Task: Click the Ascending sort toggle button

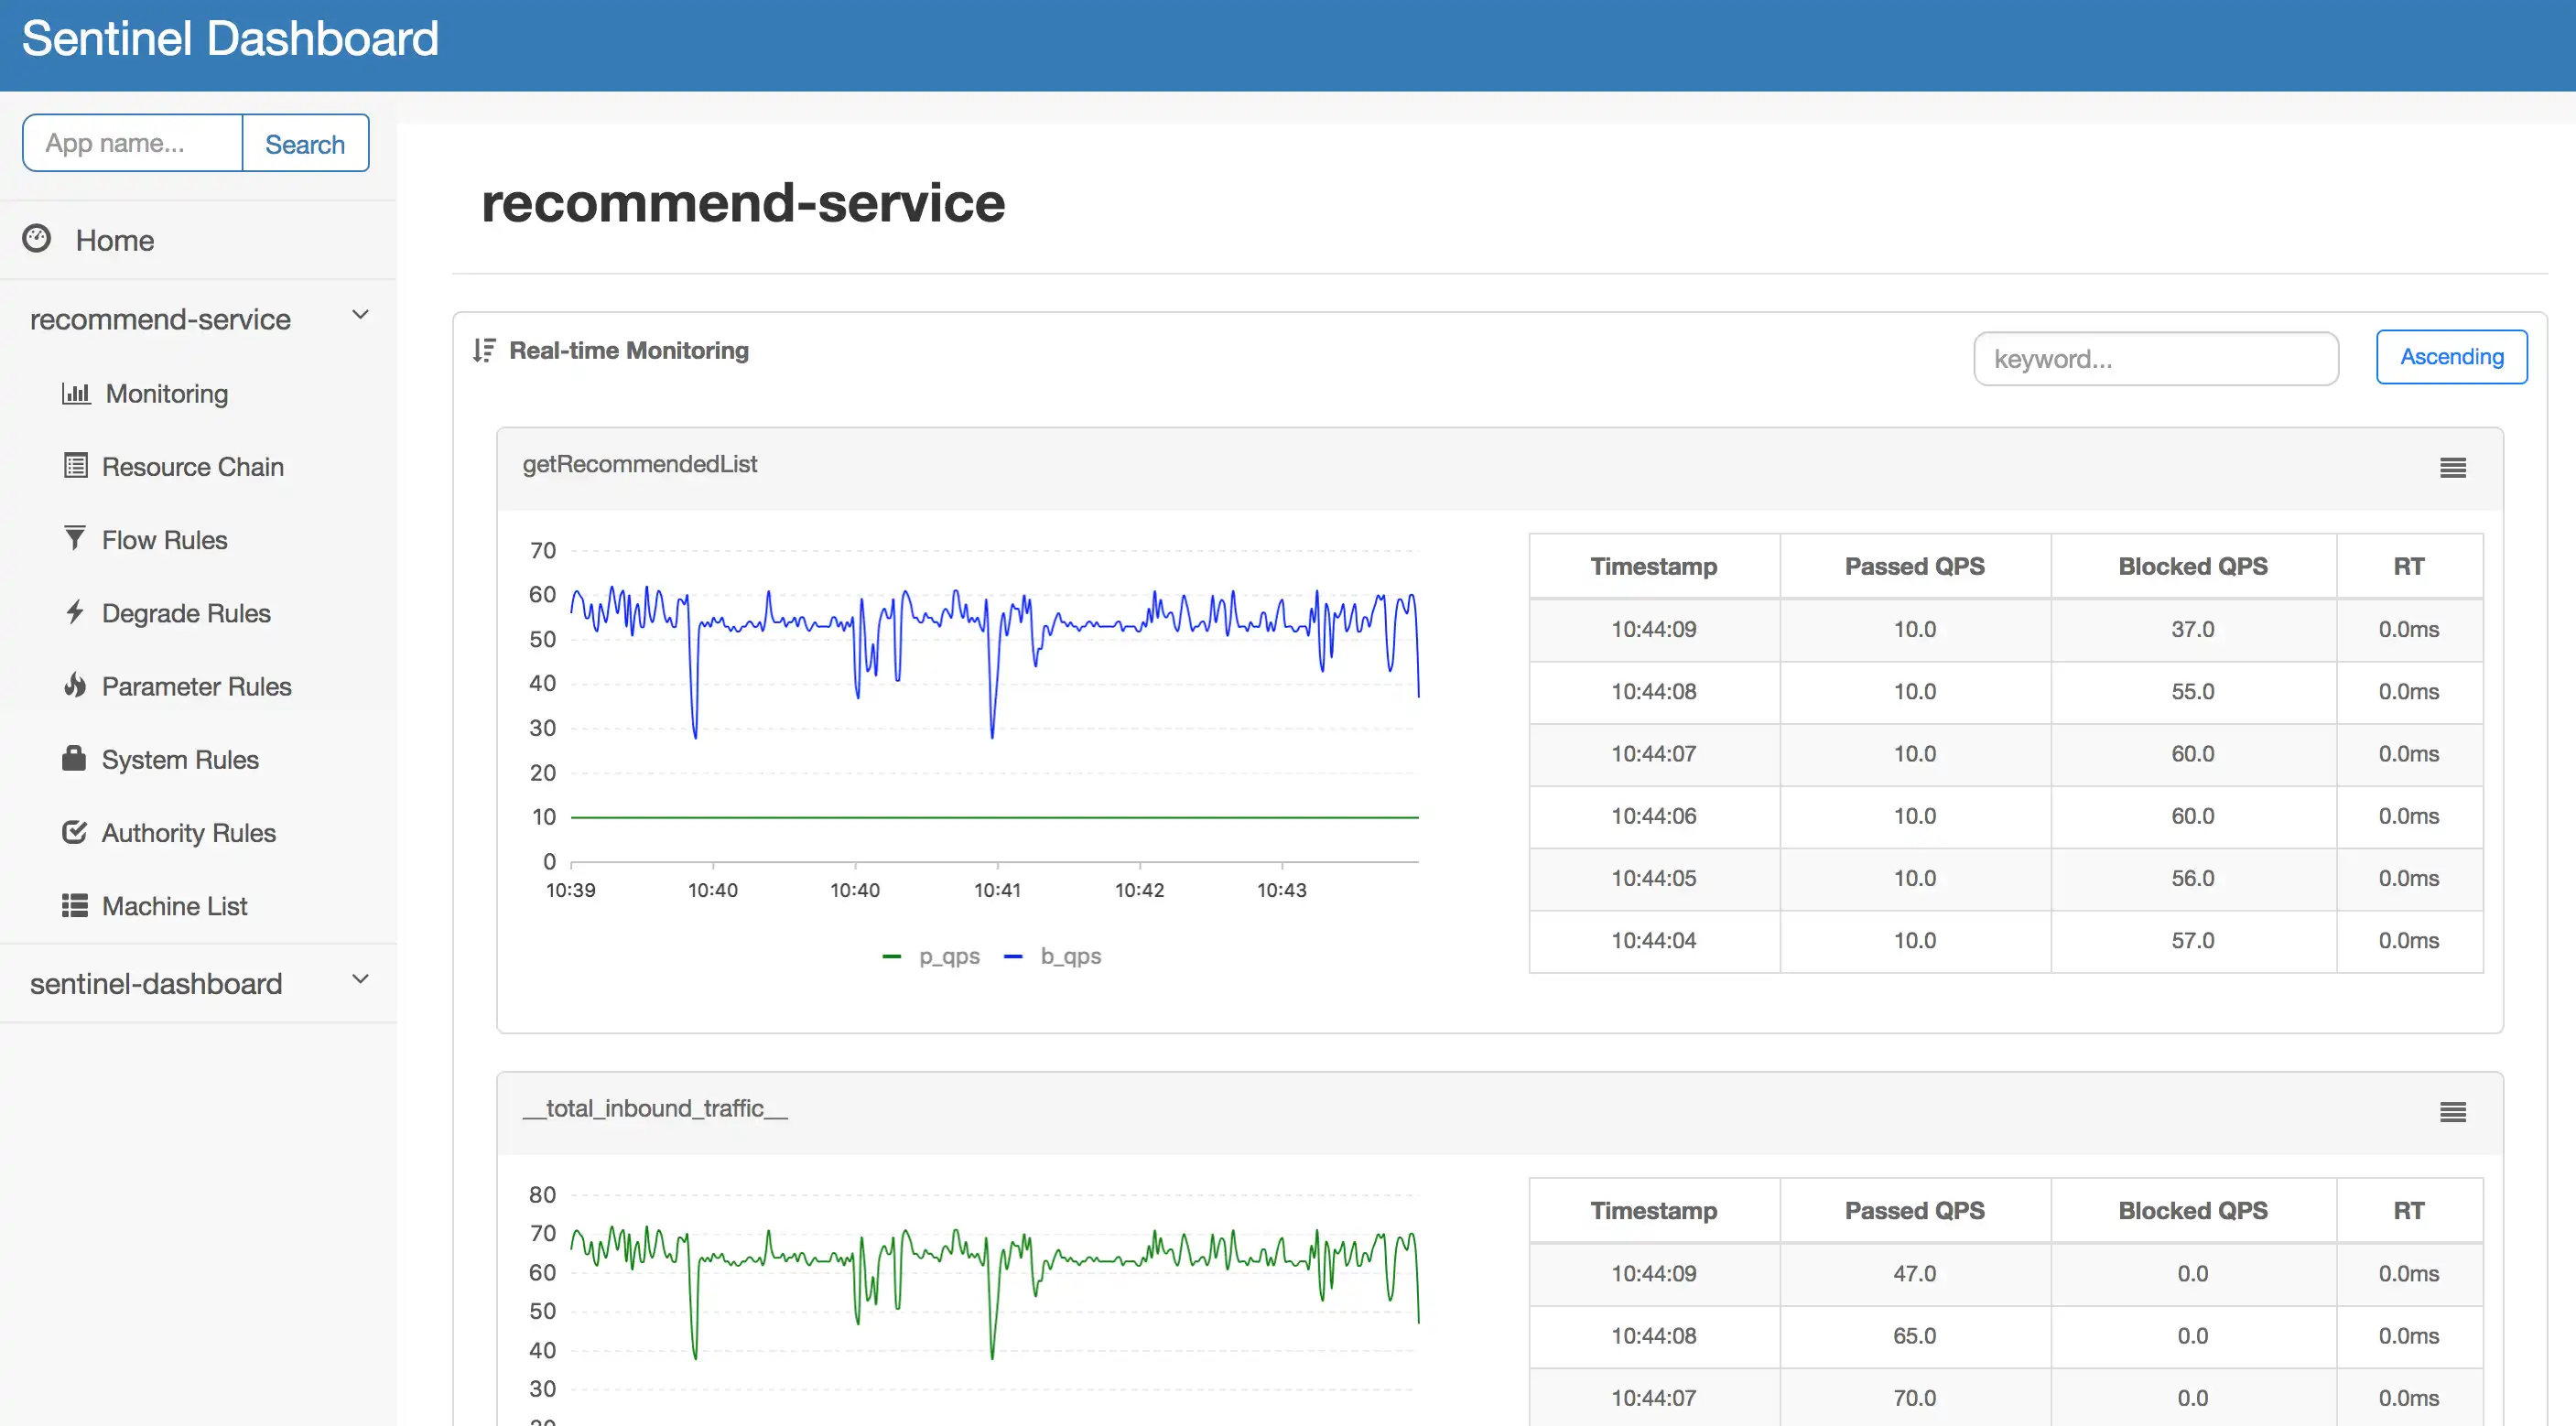Action: [2450, 357]
